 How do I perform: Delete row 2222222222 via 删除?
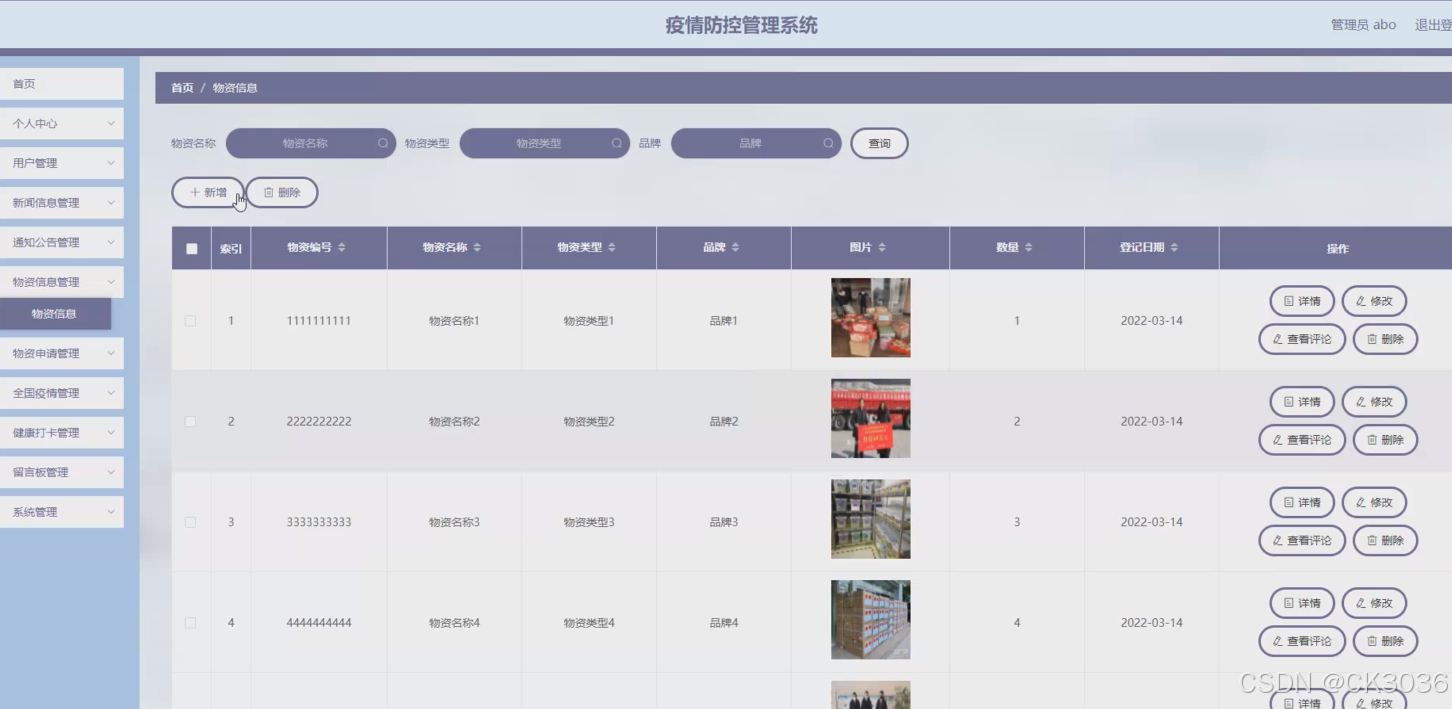1385,440
